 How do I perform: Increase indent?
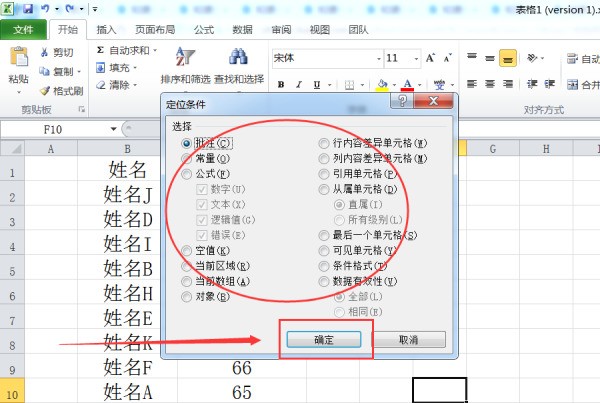click(x=550, y=84)
